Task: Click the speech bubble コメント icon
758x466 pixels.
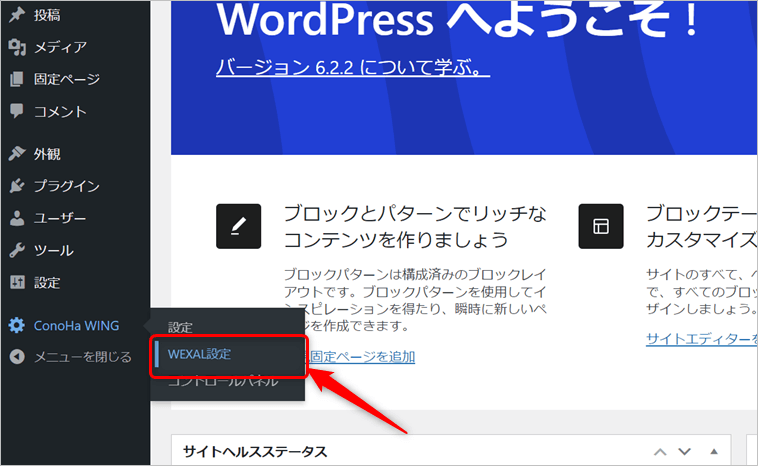Action: coord(16,111)
